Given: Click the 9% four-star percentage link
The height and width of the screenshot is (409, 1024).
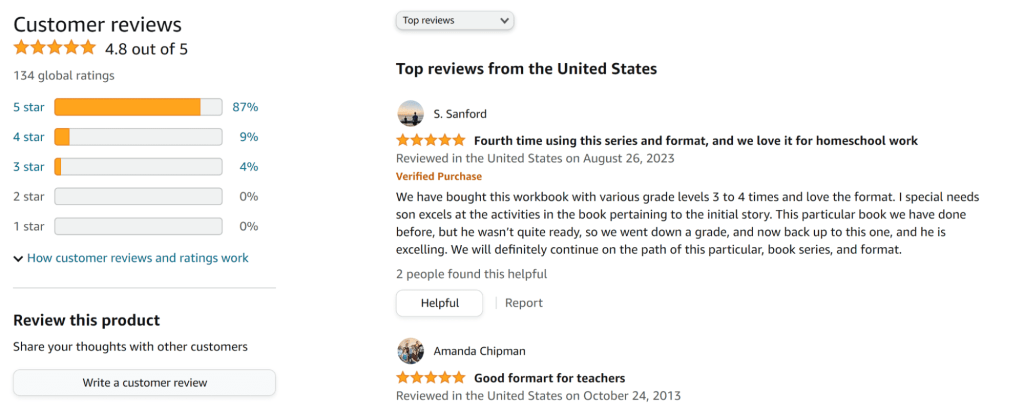Looking at the screenshot, I should [x=249, y=137].
